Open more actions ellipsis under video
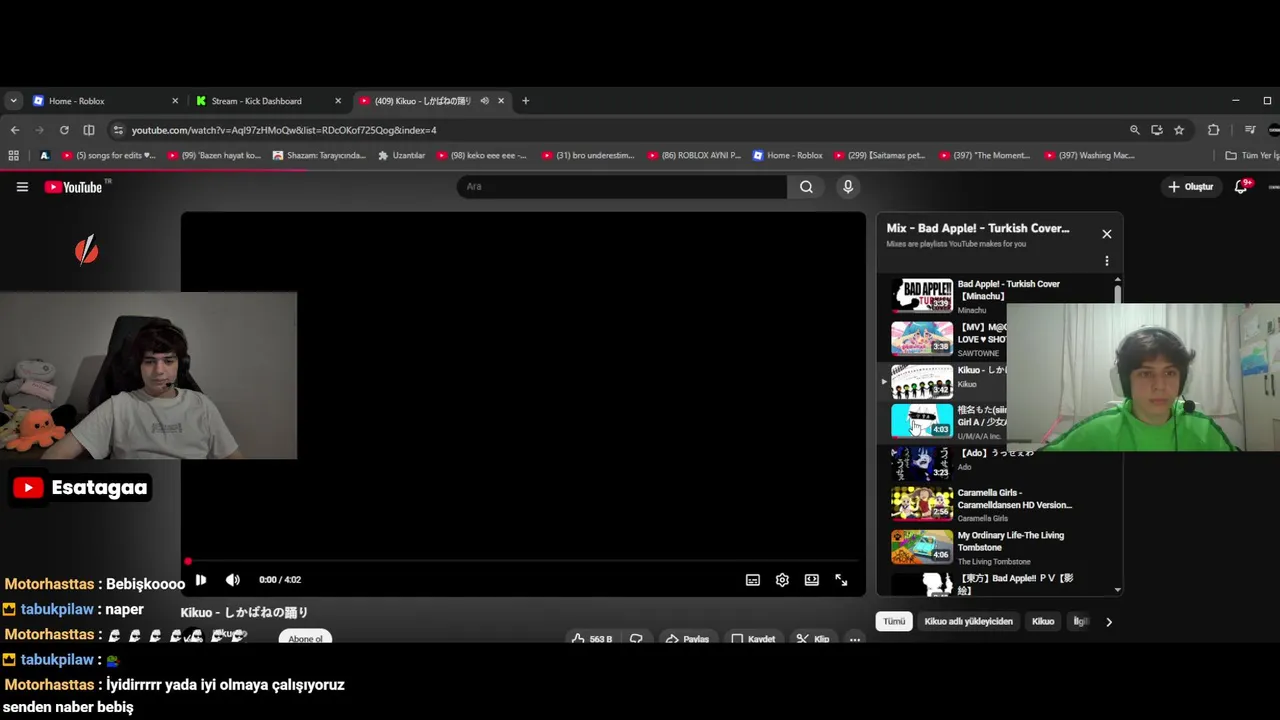The height and width of the screenshot is (720, 1280). (x=855, y=639)
